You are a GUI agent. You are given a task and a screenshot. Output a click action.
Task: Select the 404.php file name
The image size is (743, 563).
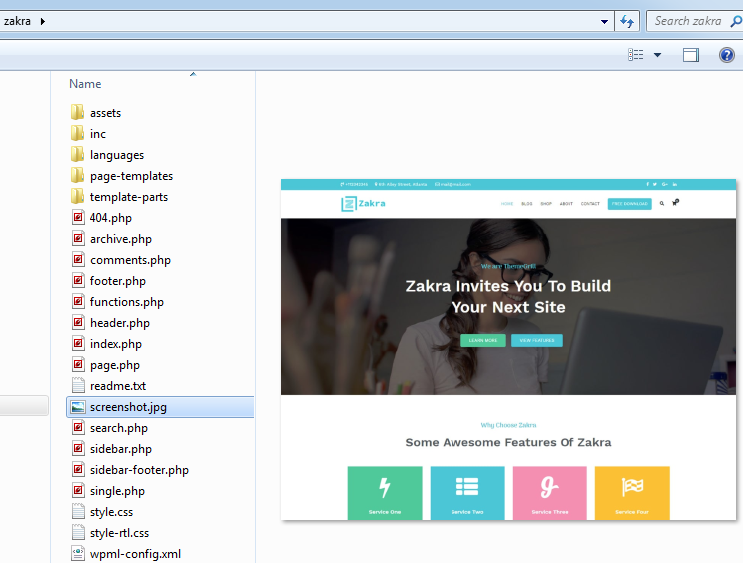[x=111, y=218]
